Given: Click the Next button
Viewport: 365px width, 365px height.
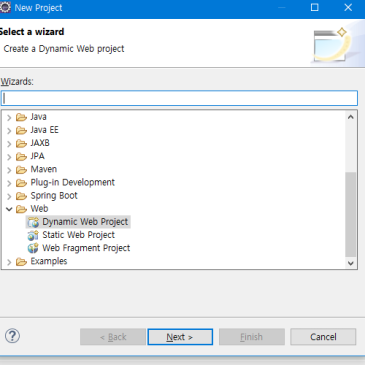Looking at the screenshot, I should (180, 337).
